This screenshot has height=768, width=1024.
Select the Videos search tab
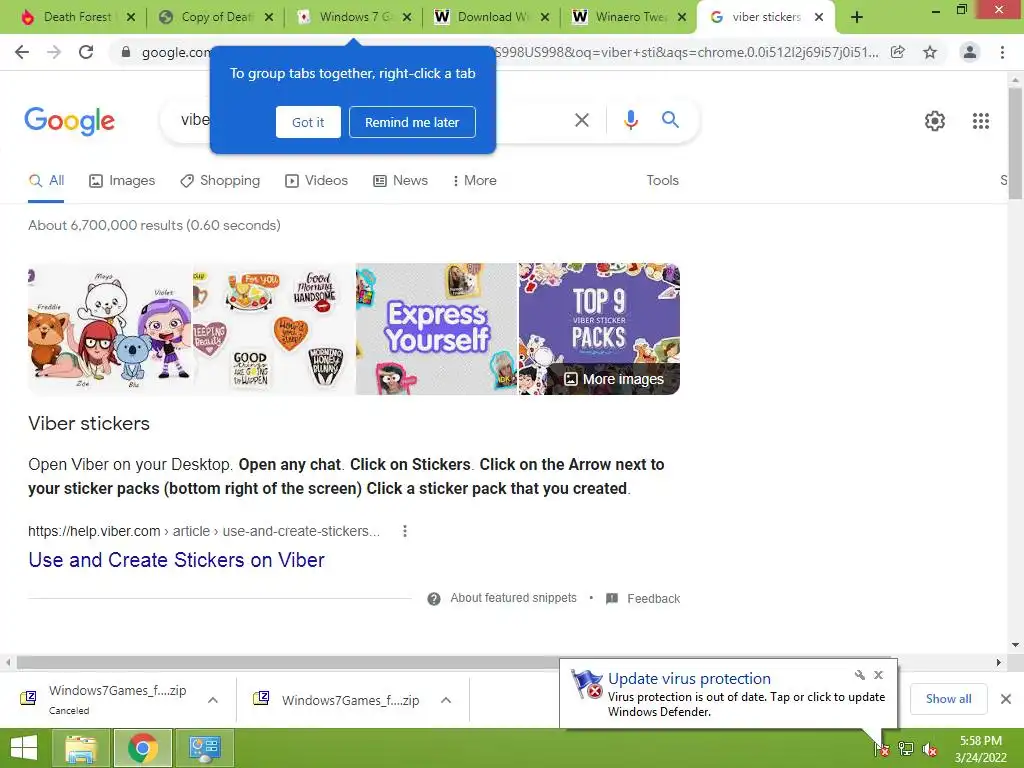coord(317,180)
